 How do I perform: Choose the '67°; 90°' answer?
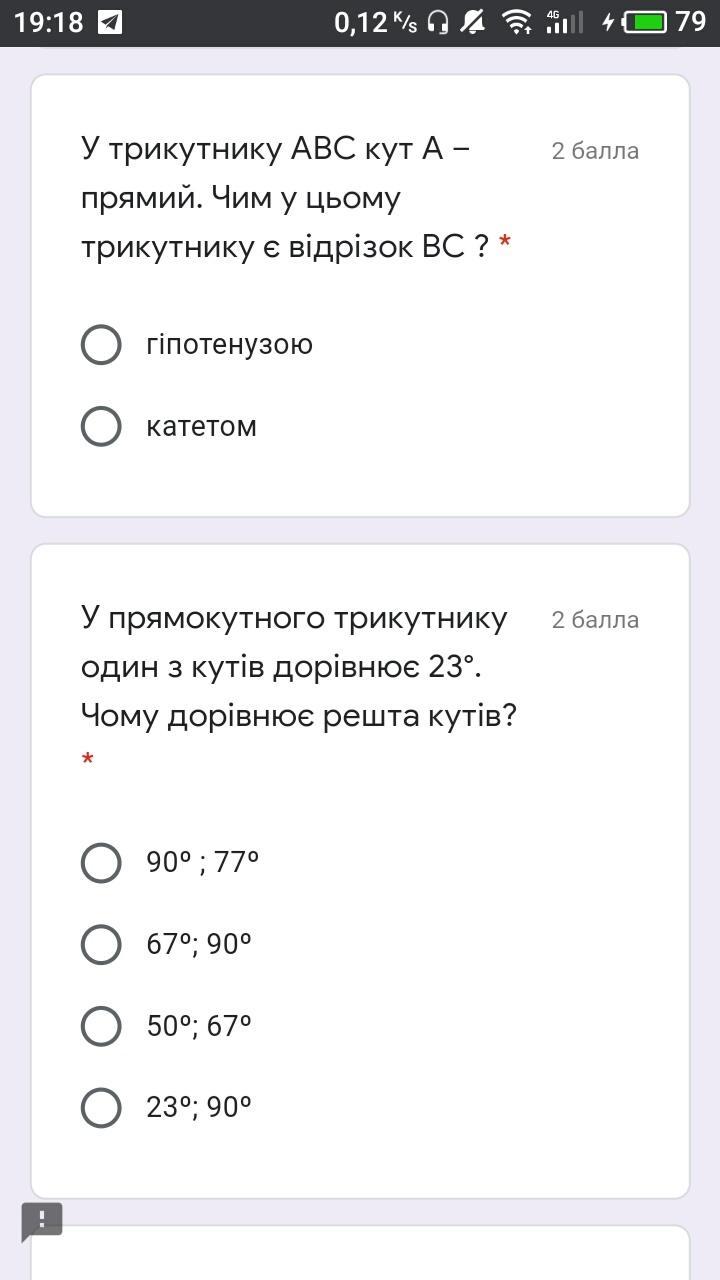pos(101,944)
